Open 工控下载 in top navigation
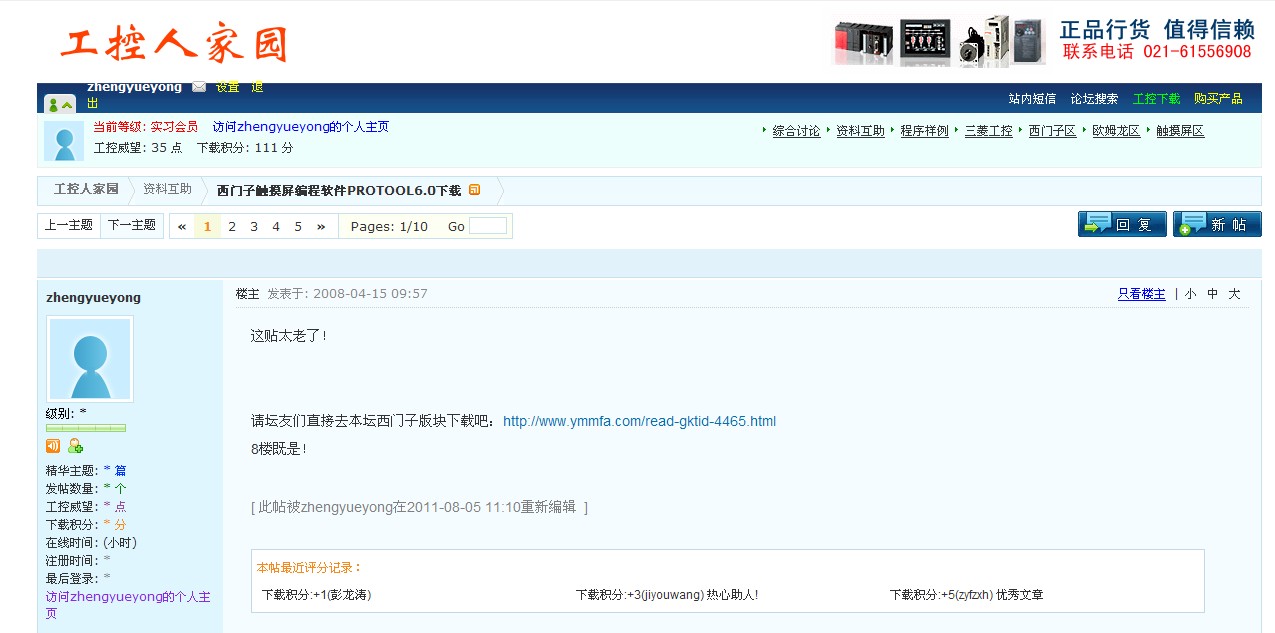 pos(1156,99)
